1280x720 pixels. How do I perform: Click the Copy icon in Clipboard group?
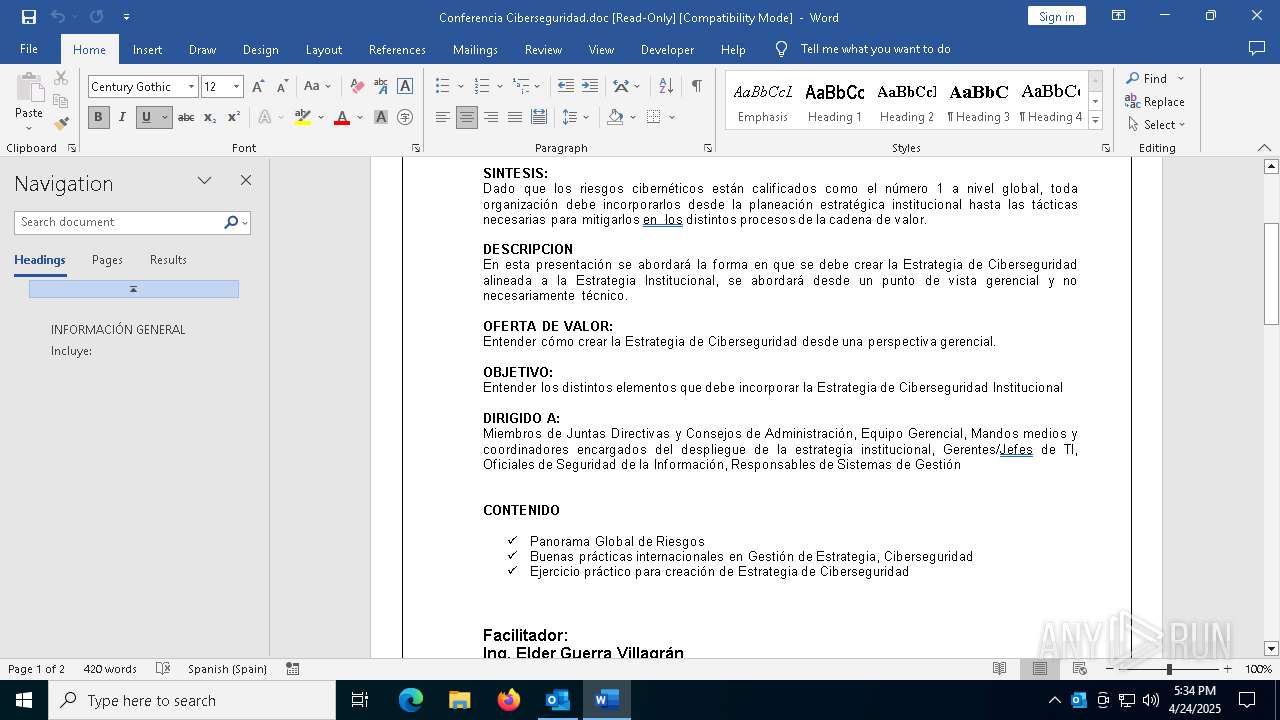point(61,101)
